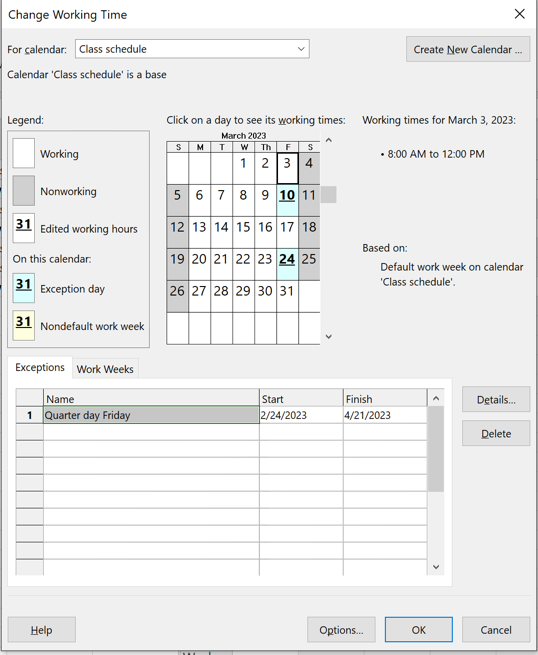Click the W column header in calendar
The height and width of the screenshot is (655, 538).
tap(244, 147)
